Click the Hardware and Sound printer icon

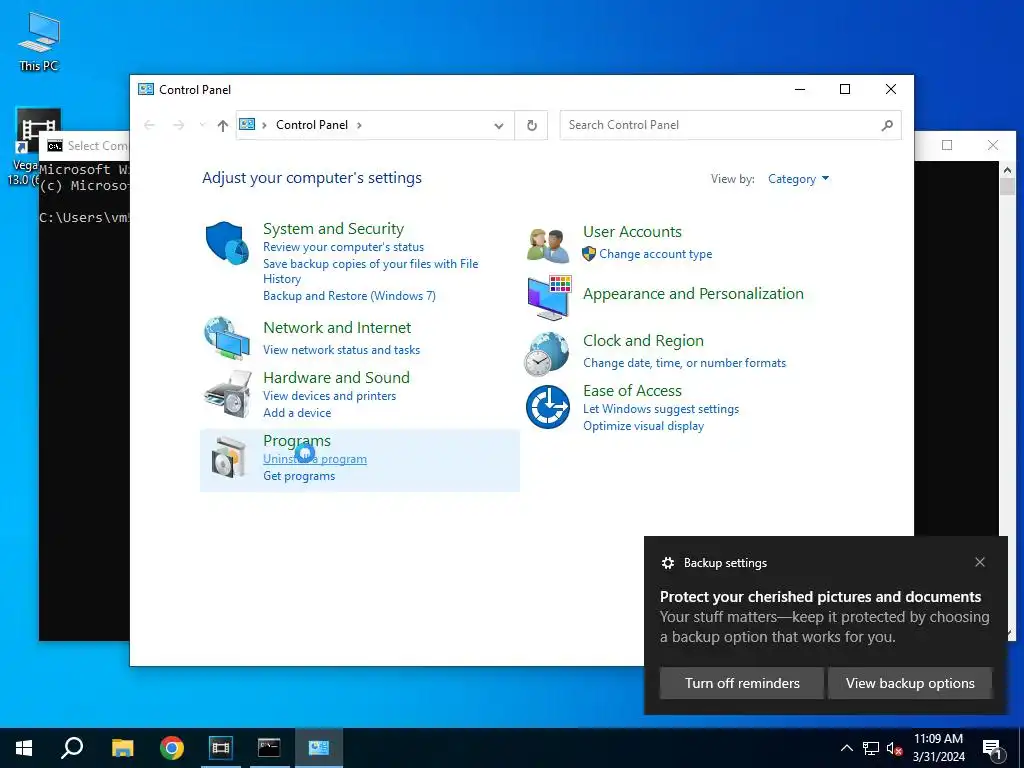coord(228,394)
